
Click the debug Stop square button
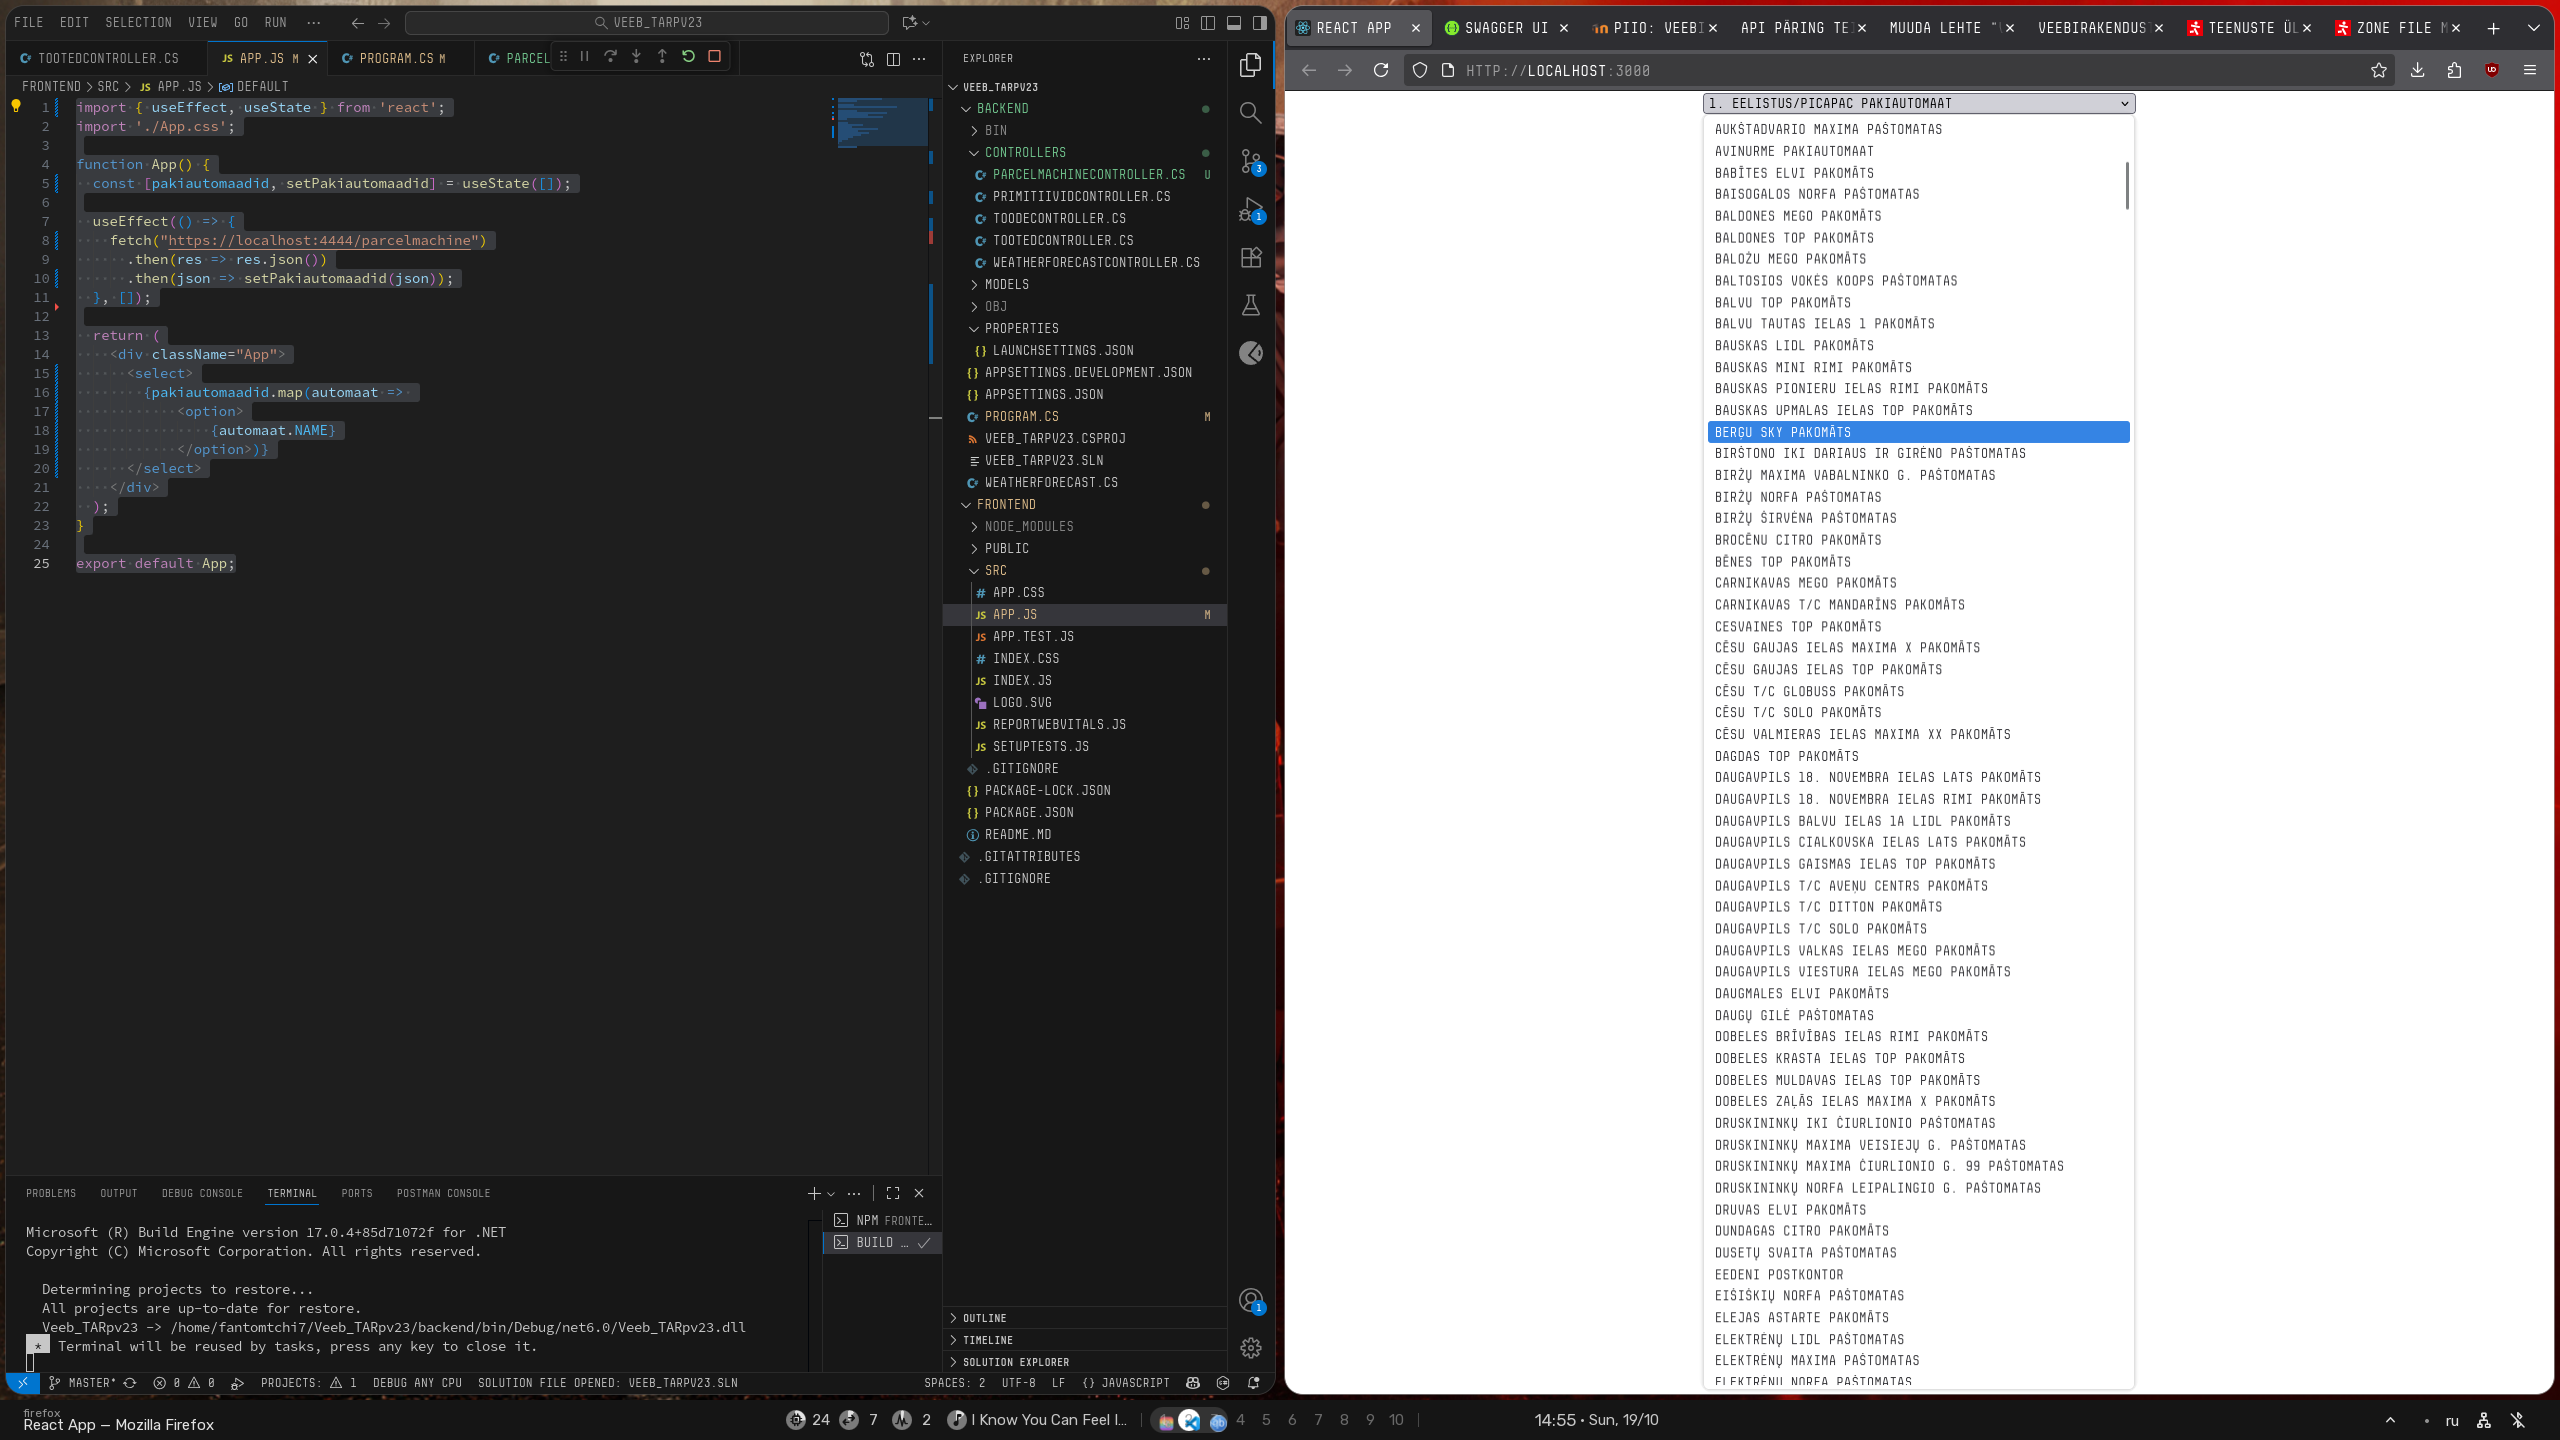tap(714, 57)
